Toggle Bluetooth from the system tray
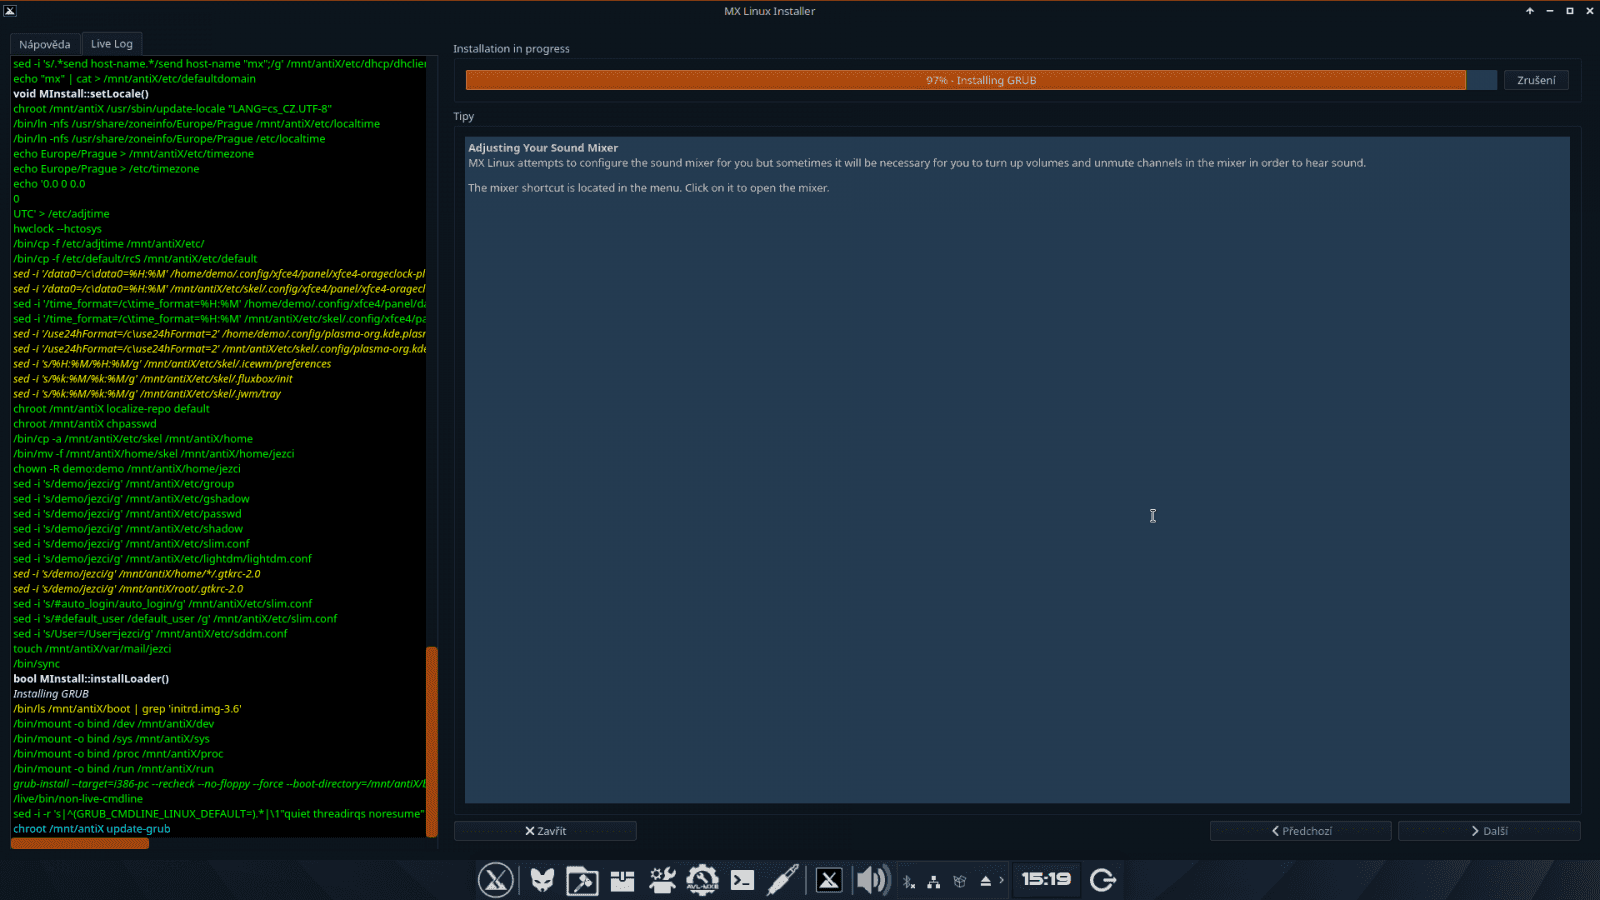 click(x=908, y=880)
